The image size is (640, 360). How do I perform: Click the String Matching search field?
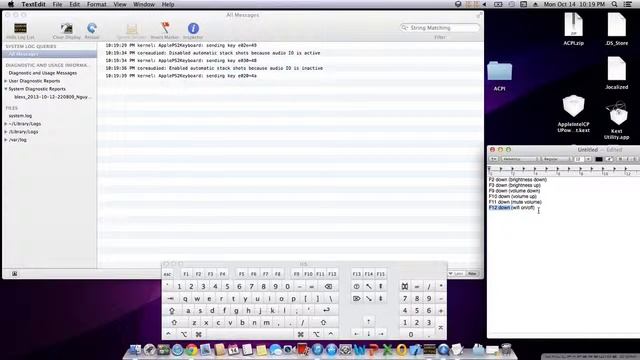click(x=440, y=28)
